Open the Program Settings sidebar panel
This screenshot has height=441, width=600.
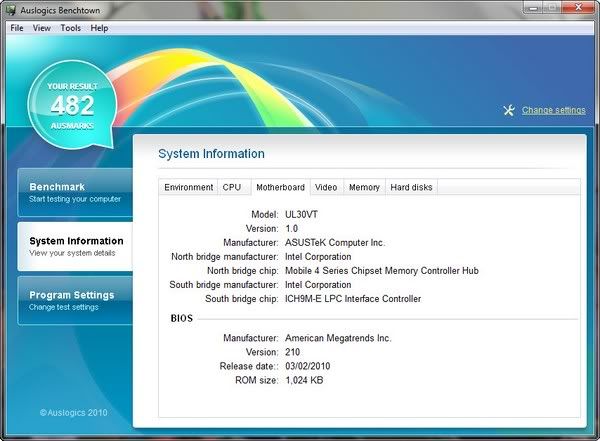[75, 301]
